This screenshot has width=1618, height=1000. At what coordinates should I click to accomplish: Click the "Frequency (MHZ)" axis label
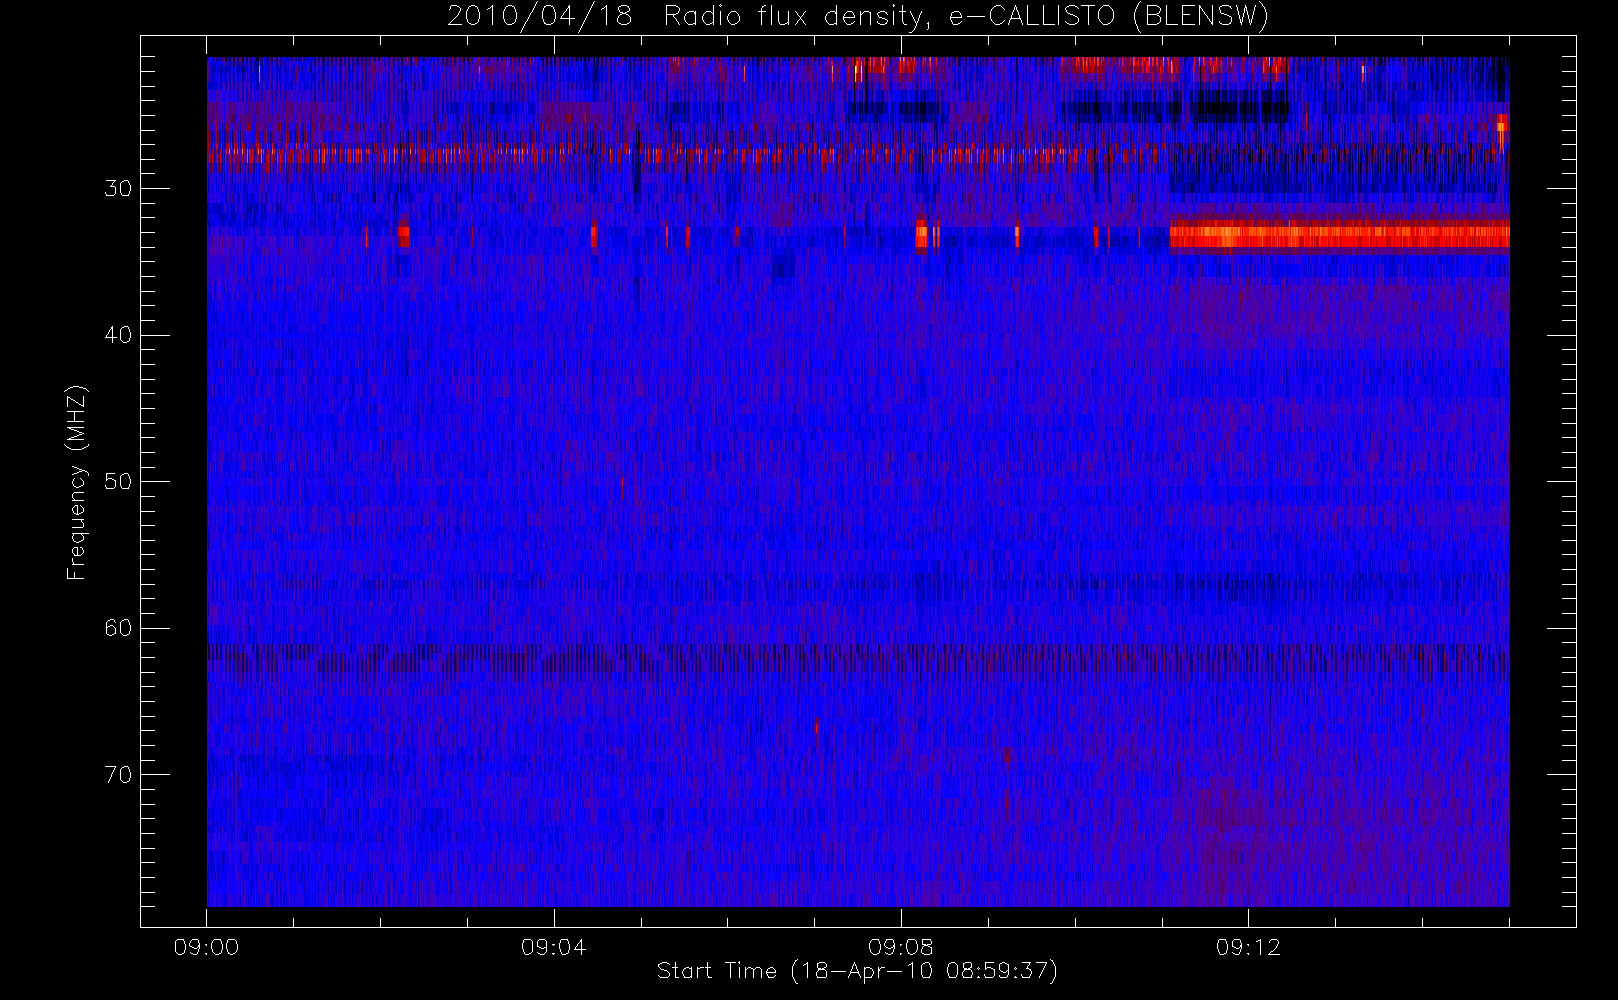[77, 482]
